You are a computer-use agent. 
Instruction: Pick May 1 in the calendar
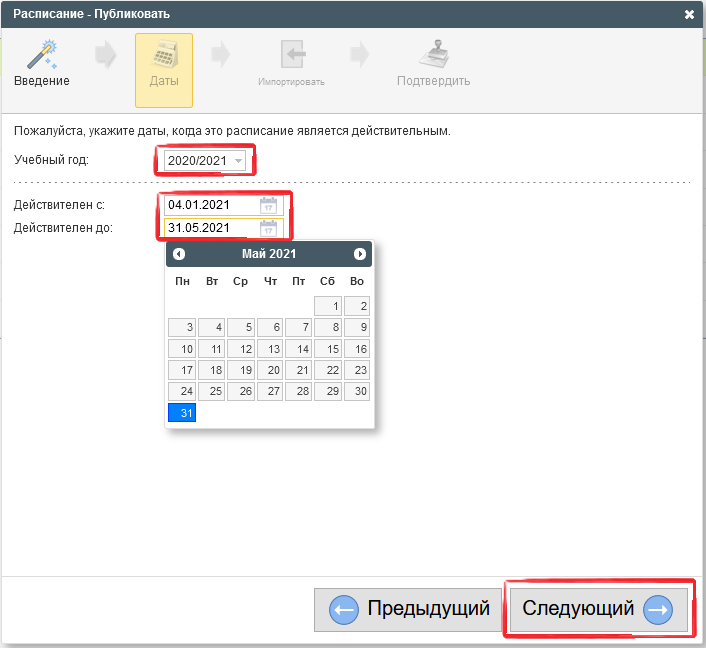[328, 306]
